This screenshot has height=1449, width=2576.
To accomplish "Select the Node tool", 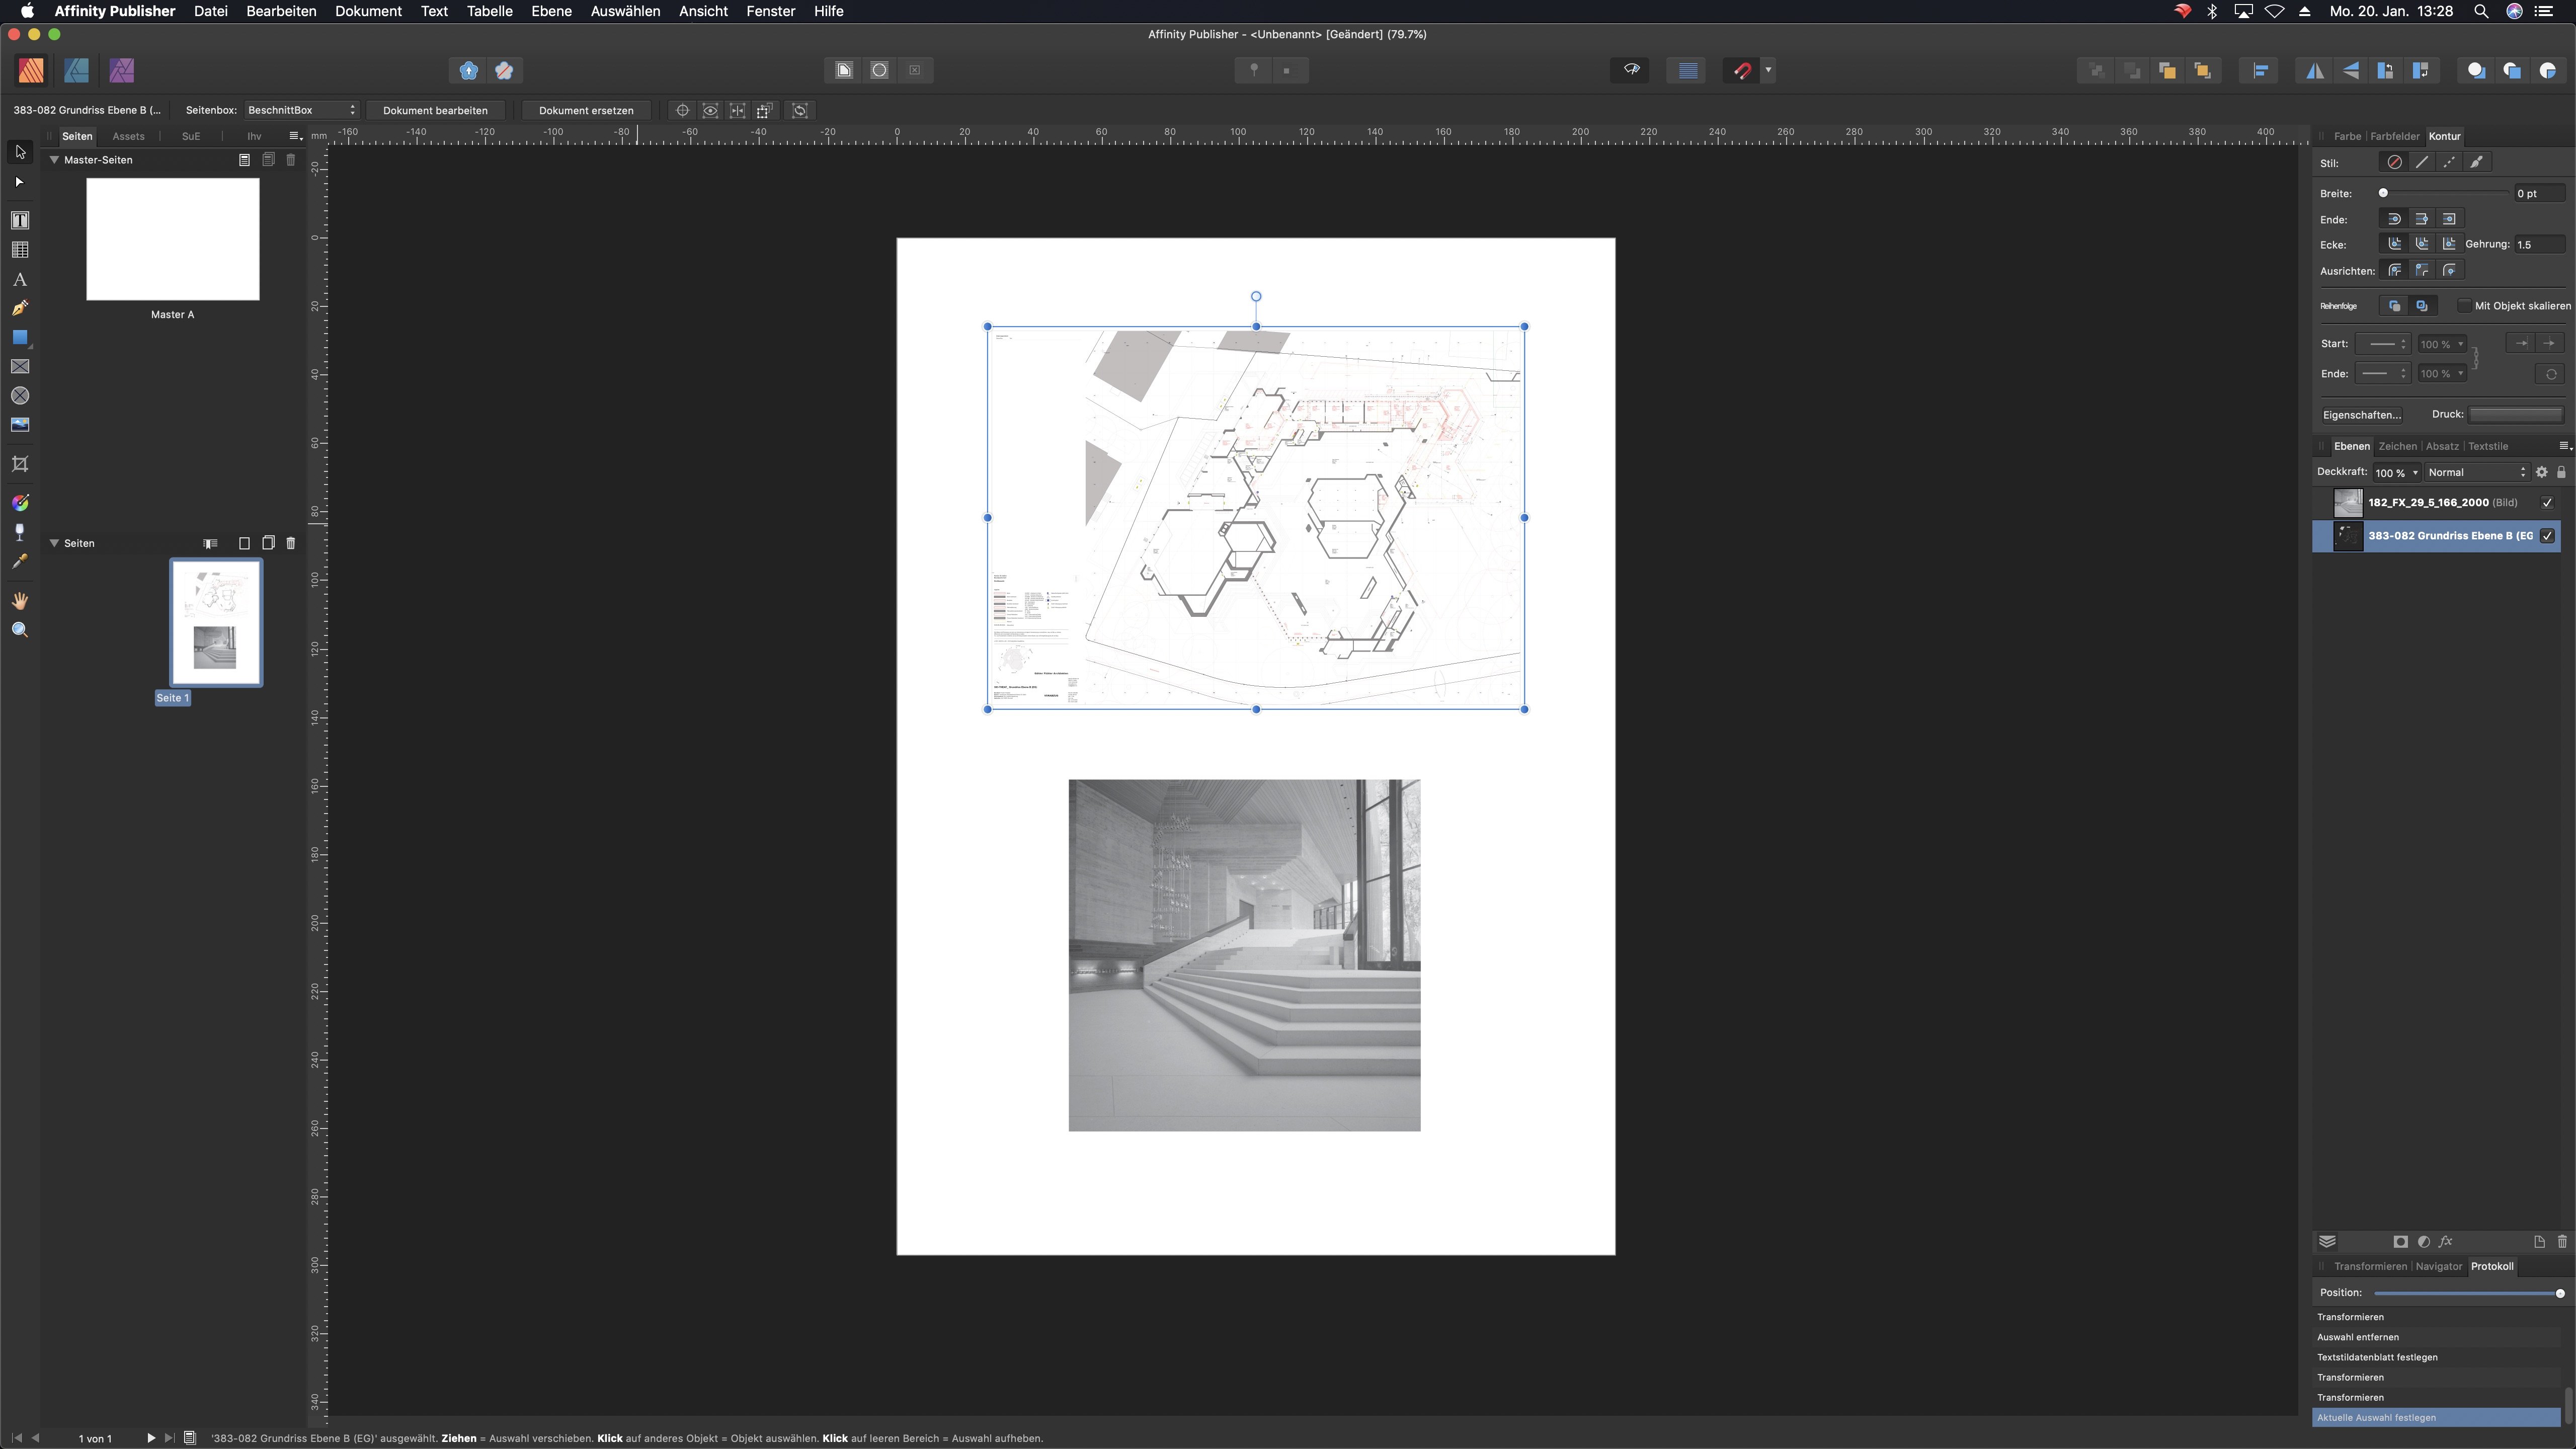I will (x=20, y=182).
